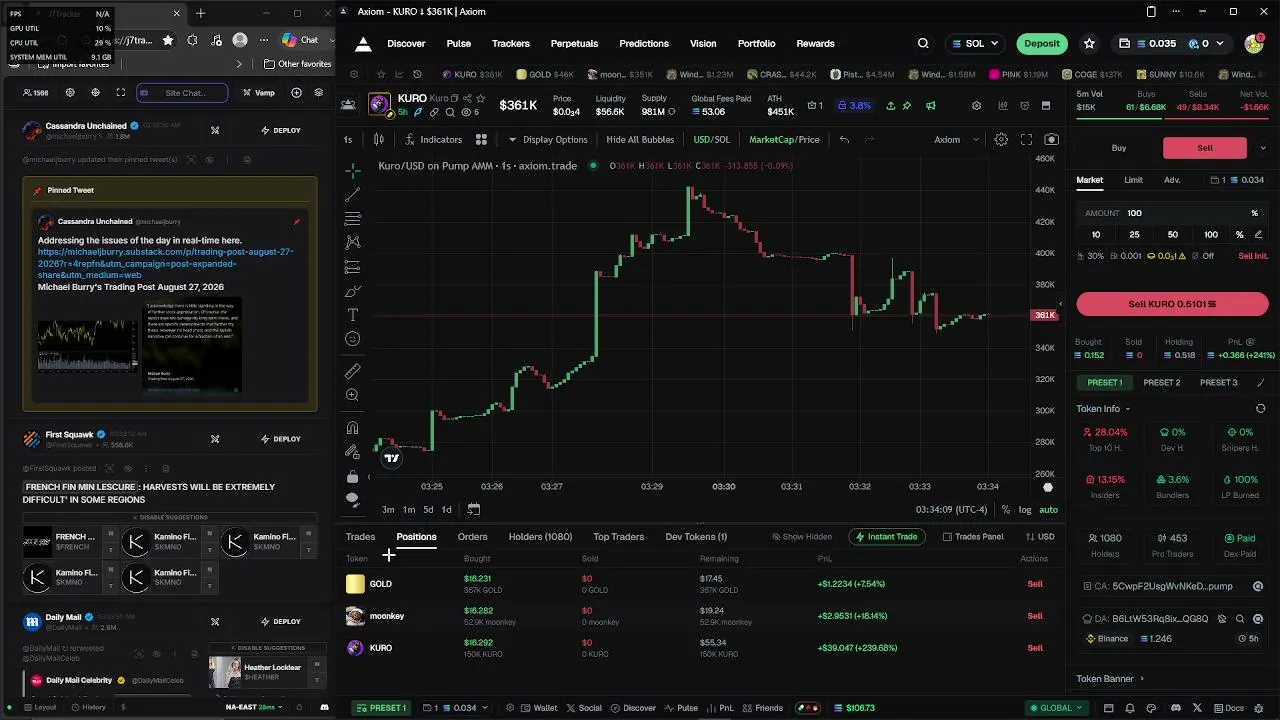1280x720 pixels.
Task: Select the ruler measure tool
Action: click(x=352, y=371)
